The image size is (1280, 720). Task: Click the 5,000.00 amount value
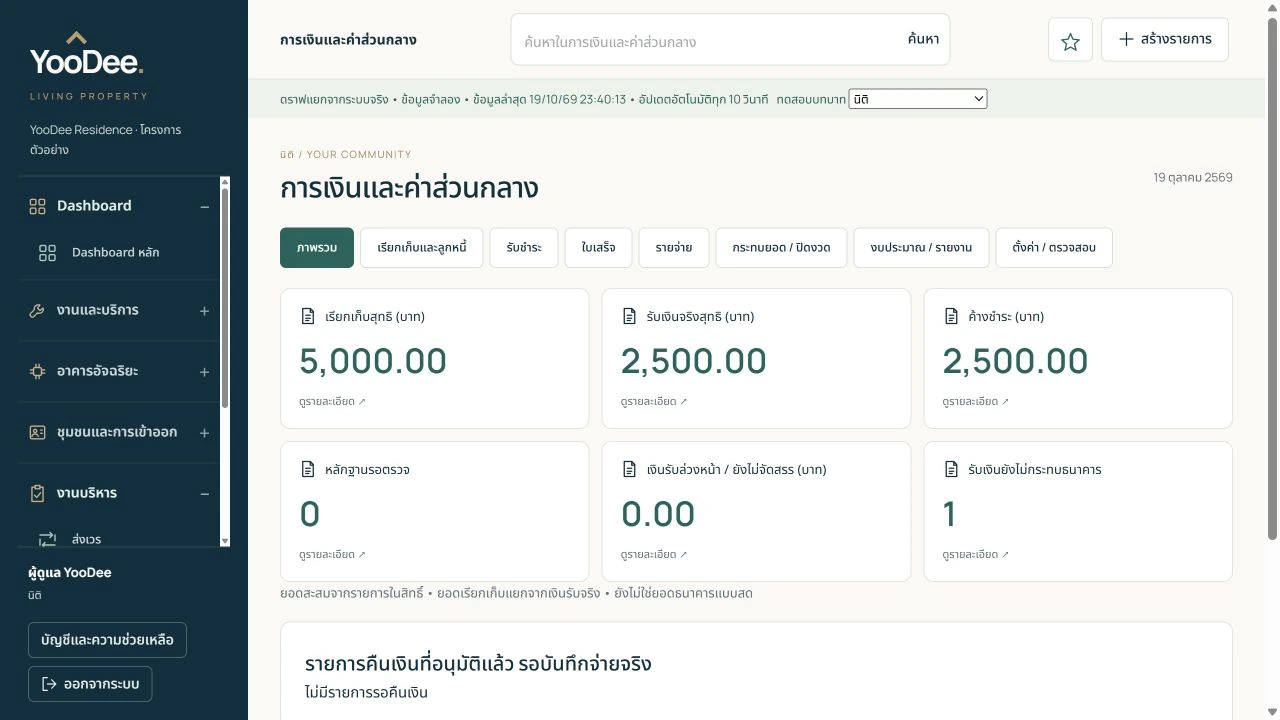pos(373,361)
